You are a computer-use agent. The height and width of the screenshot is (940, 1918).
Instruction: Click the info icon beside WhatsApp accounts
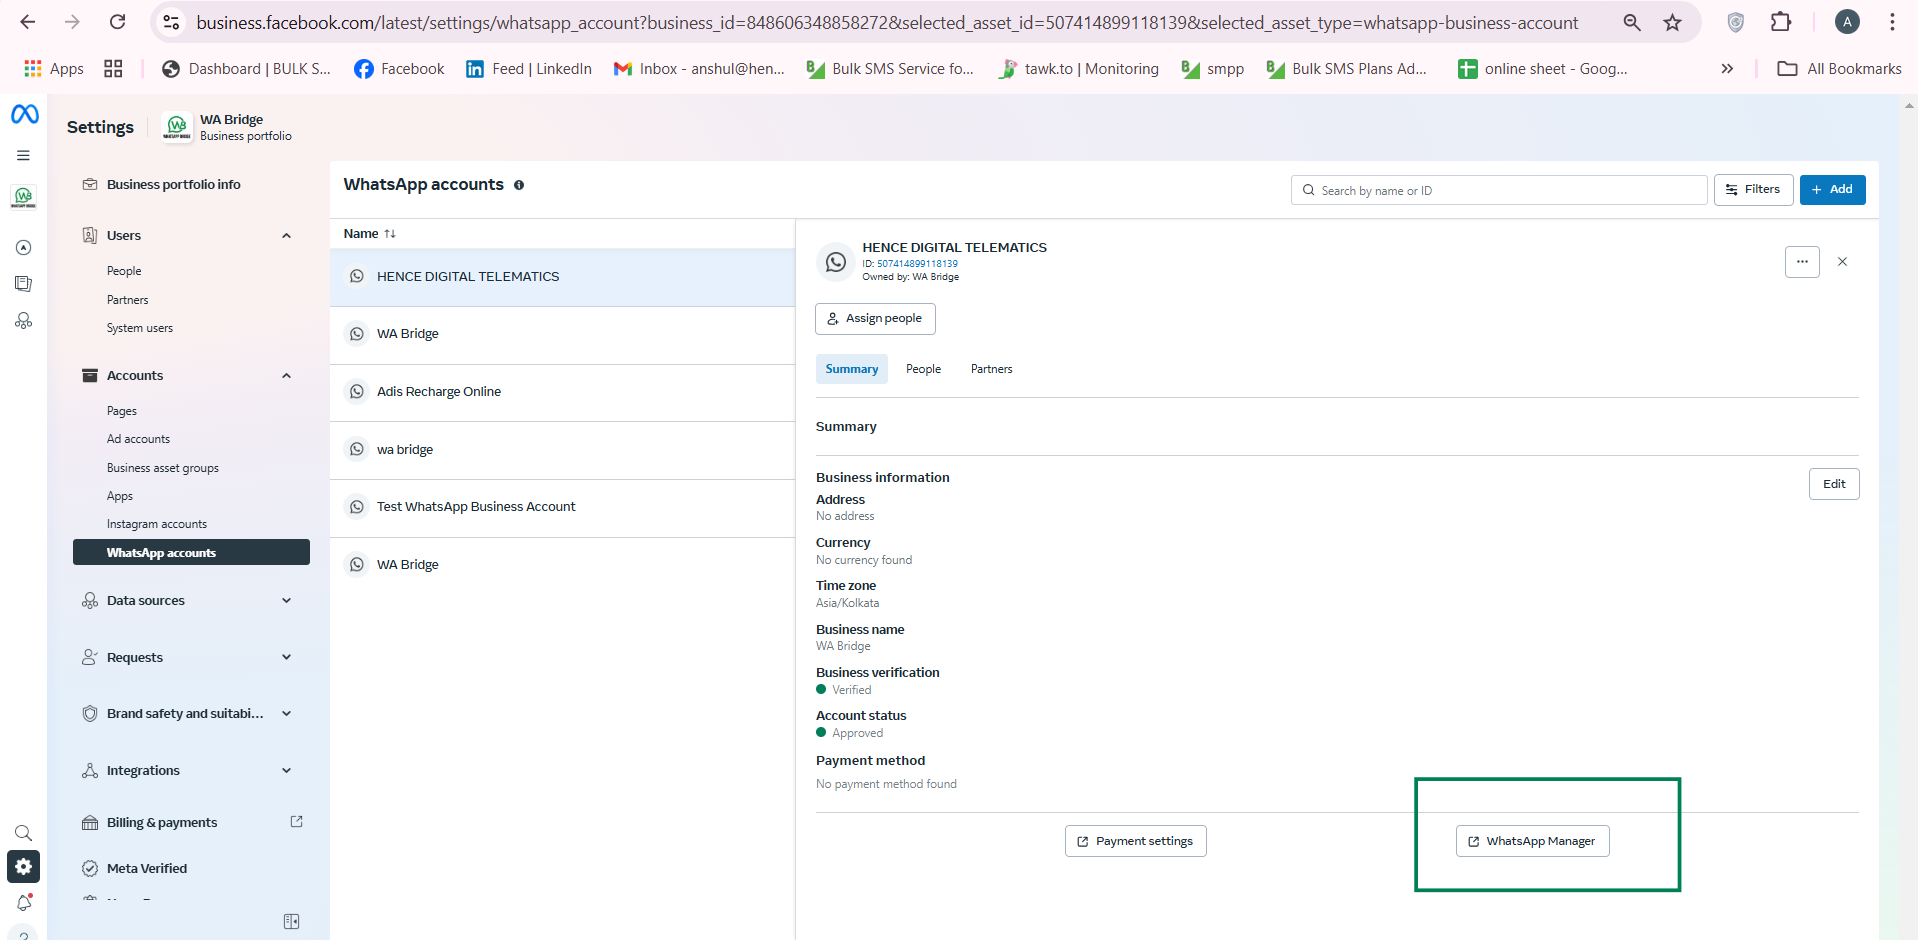519,185
